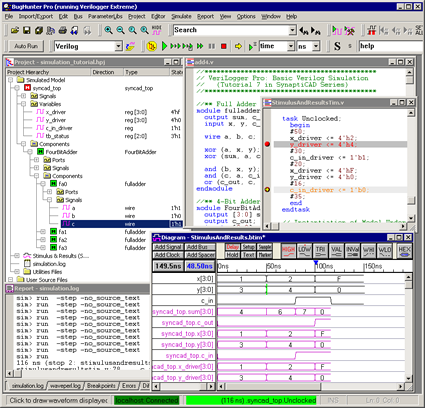The height and width of the screenshot is (408, 425).
Task: Open the Simulate menu
Action: click(181, 16)
